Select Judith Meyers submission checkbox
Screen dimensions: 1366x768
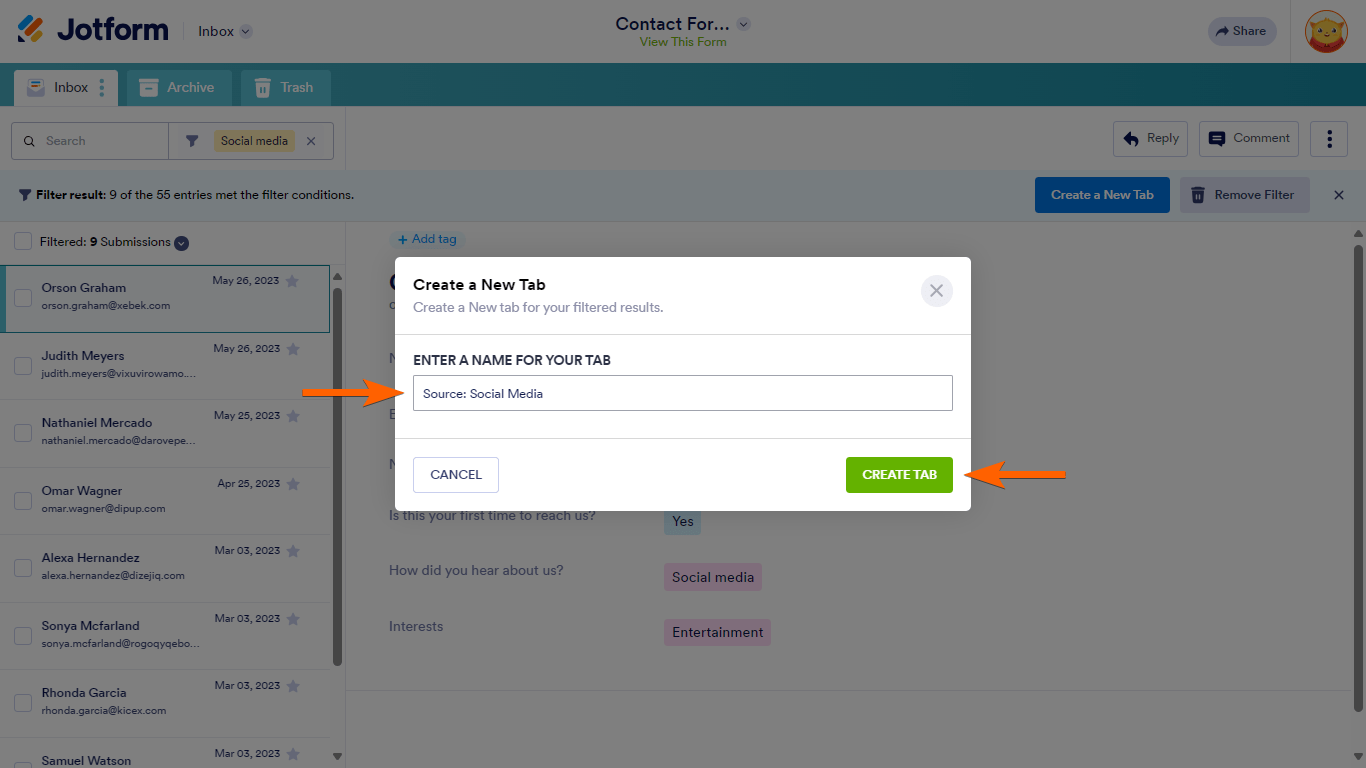(x=23, y=366)
